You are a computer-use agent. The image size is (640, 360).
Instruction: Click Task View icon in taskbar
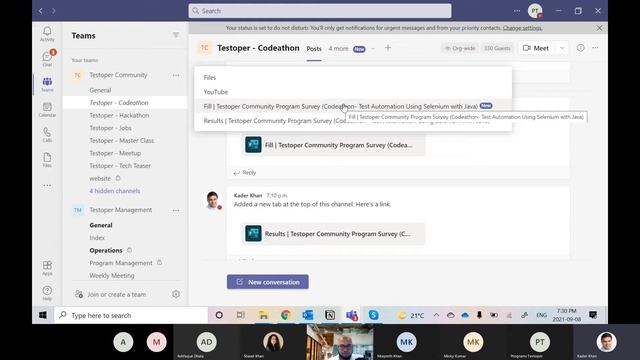tap(241, 315)
